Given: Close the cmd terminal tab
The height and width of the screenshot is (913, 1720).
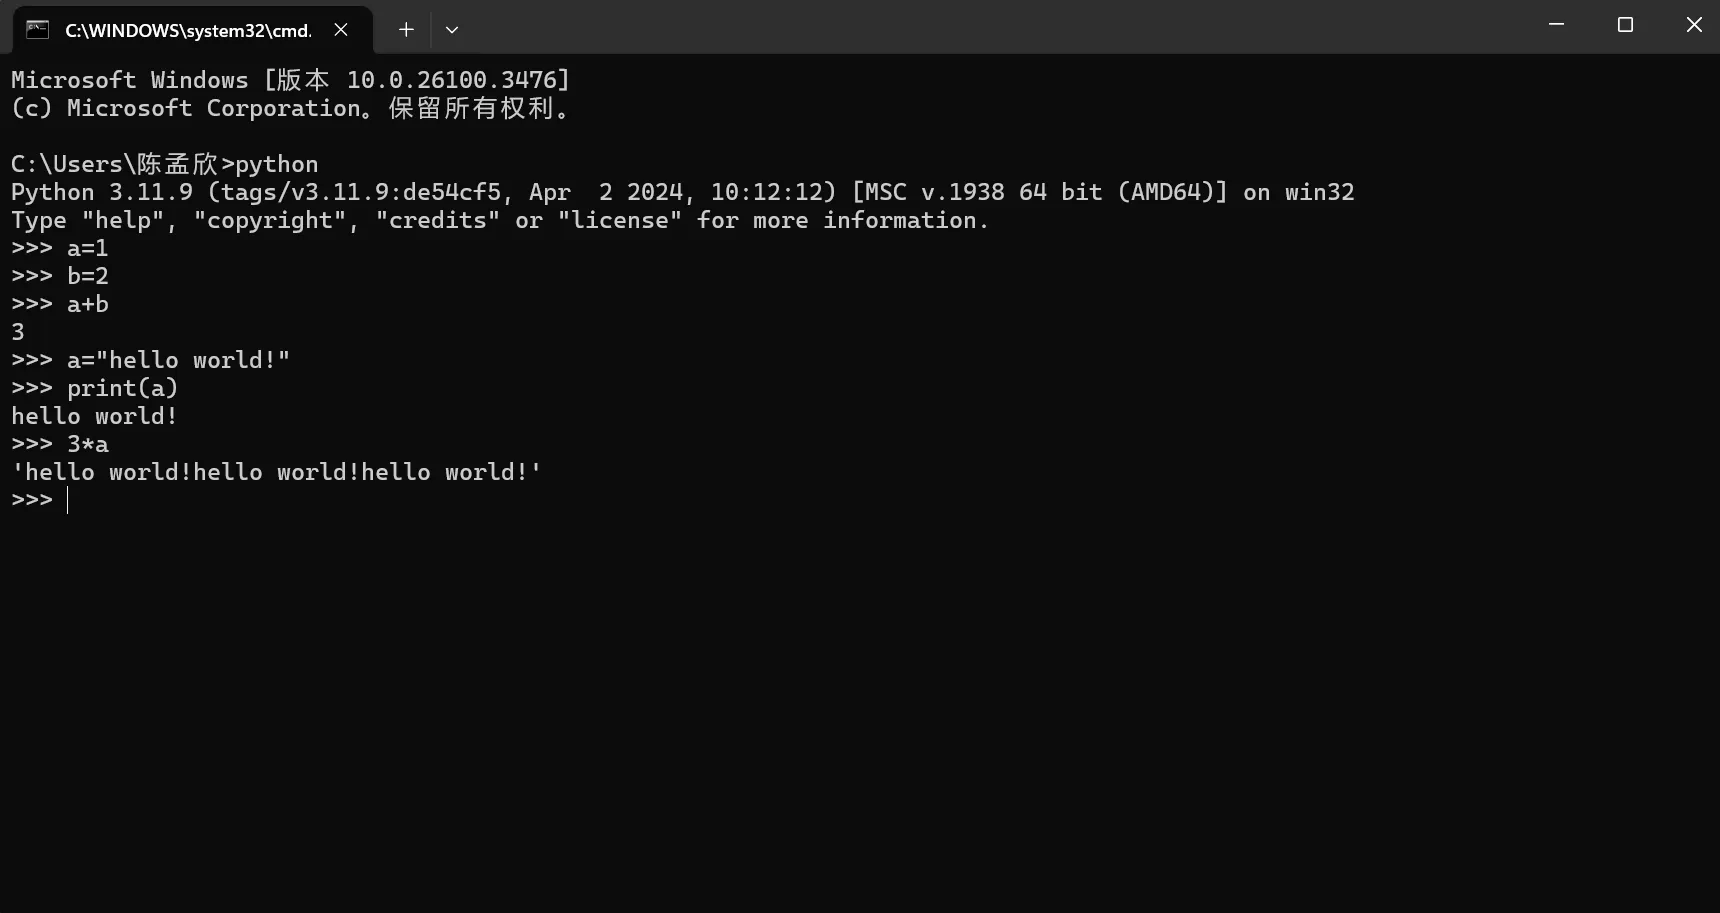Looking at the screenshot, I should click(341, 29).
